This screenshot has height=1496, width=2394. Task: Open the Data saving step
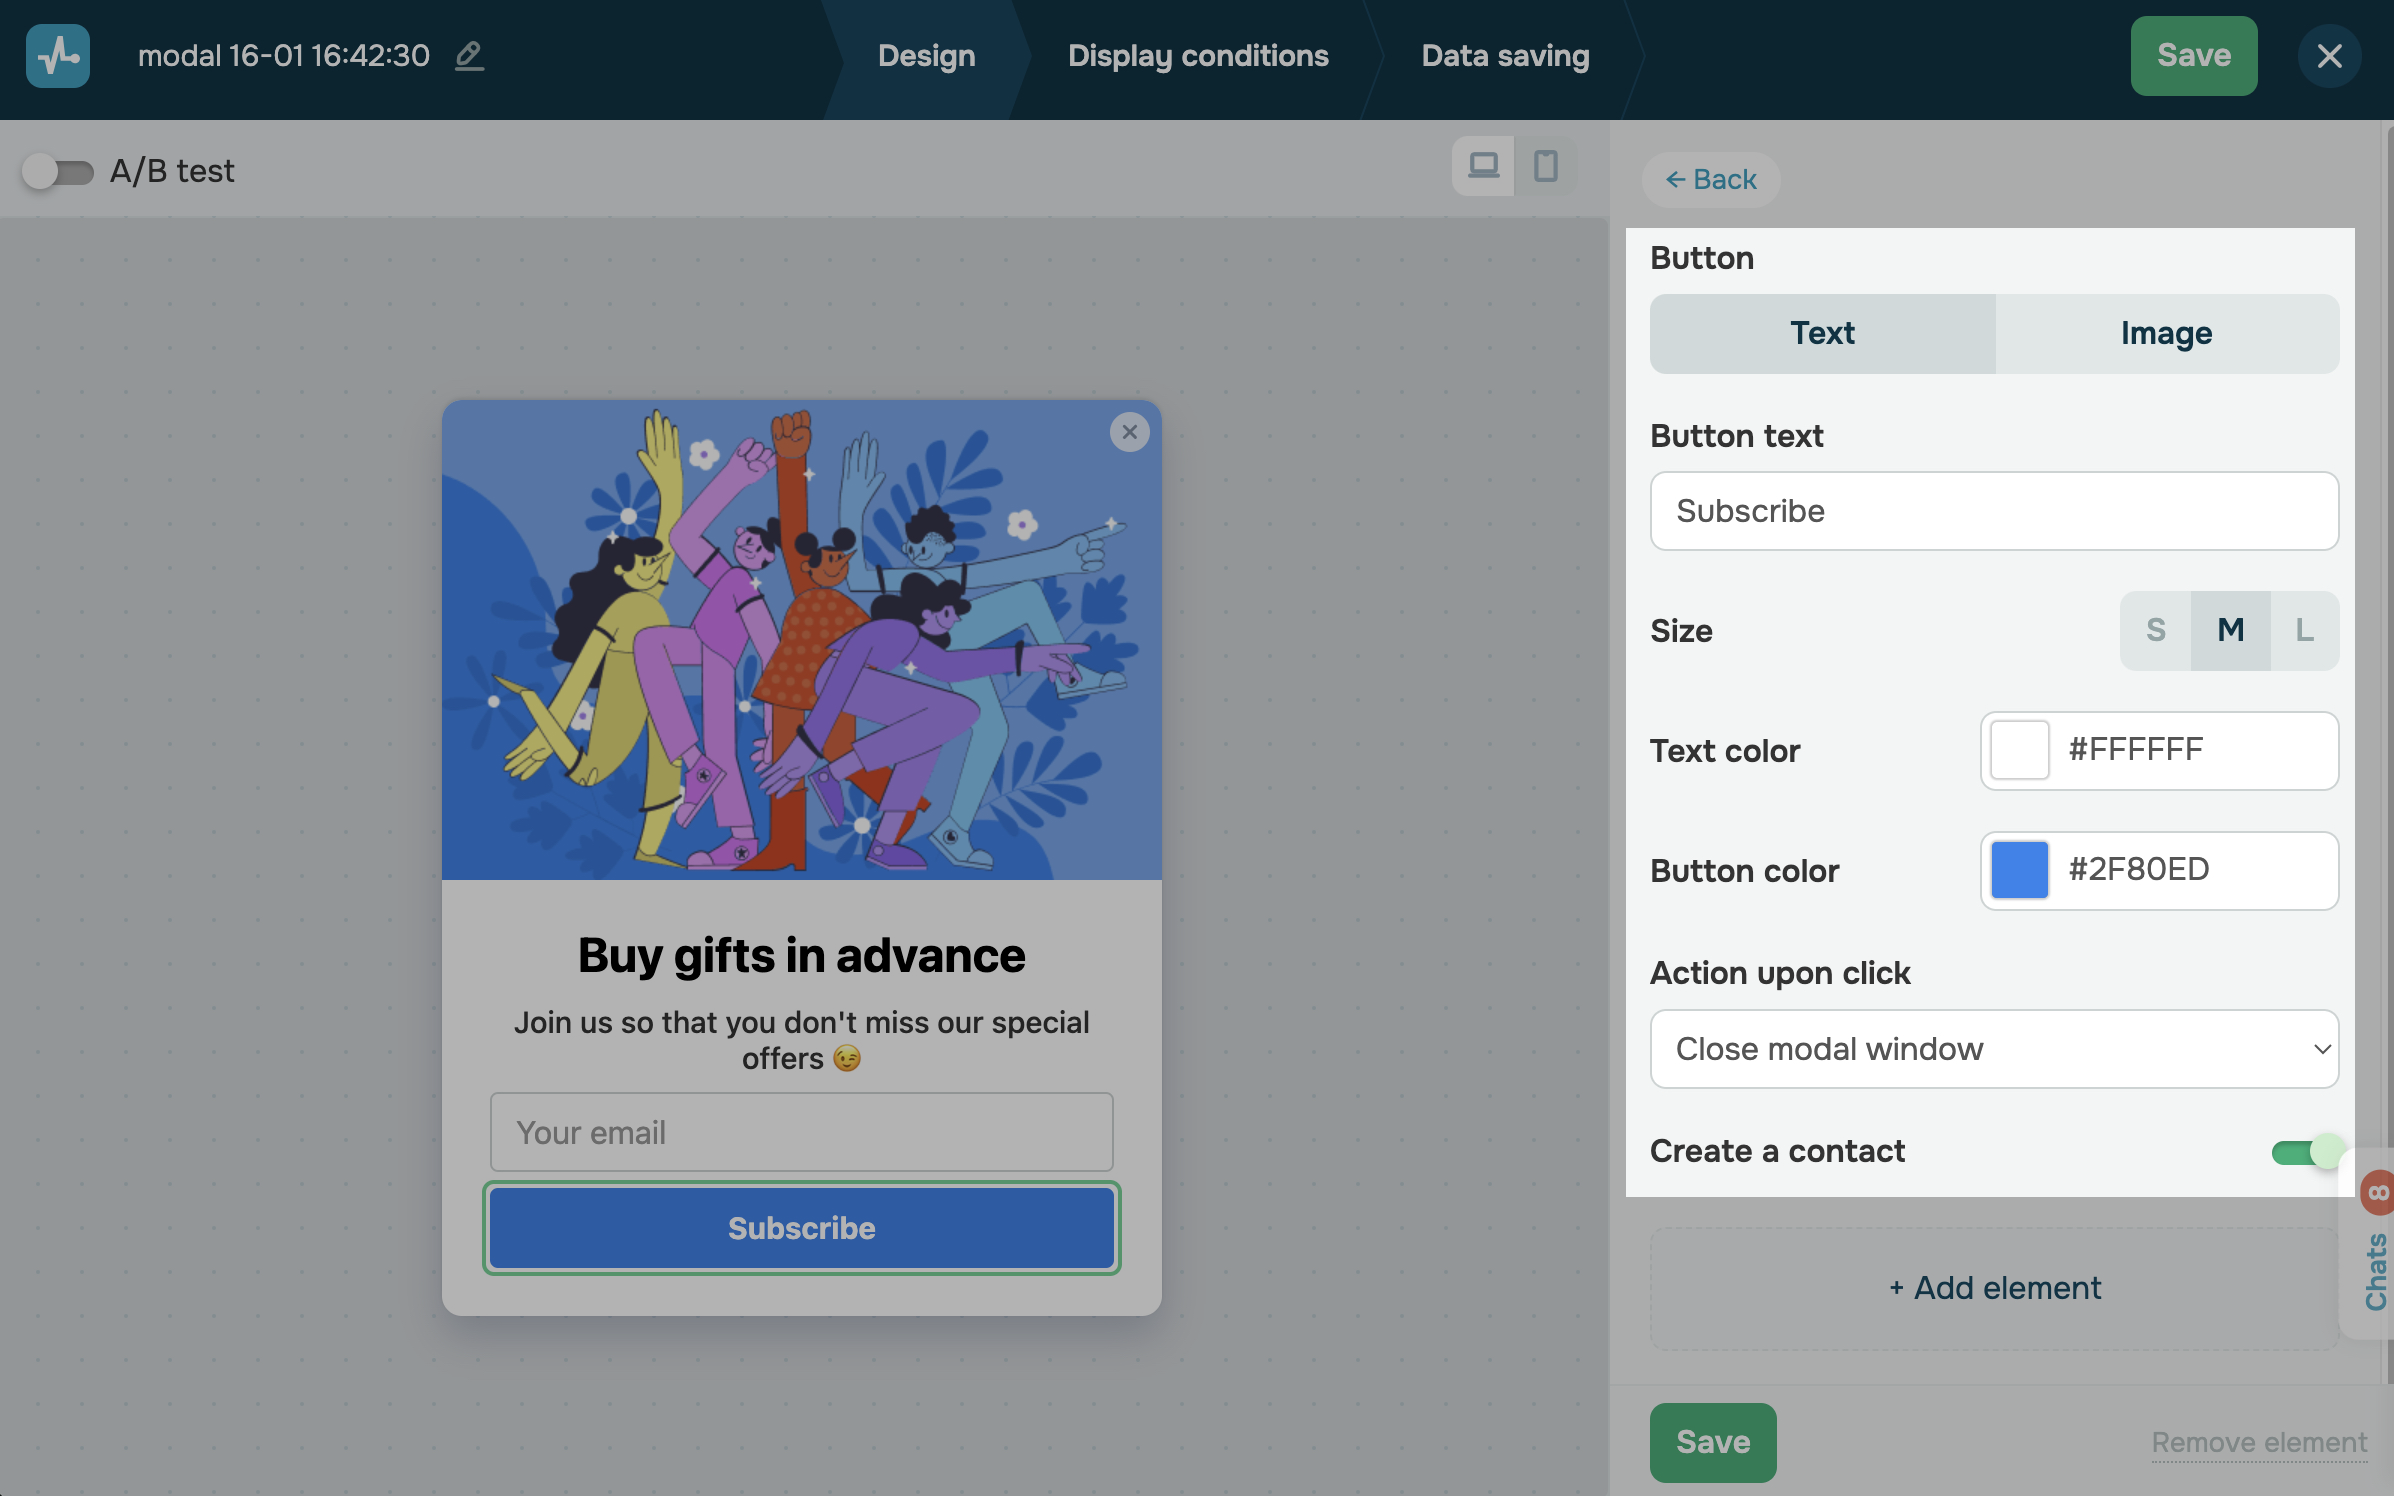click(1505, 56)
